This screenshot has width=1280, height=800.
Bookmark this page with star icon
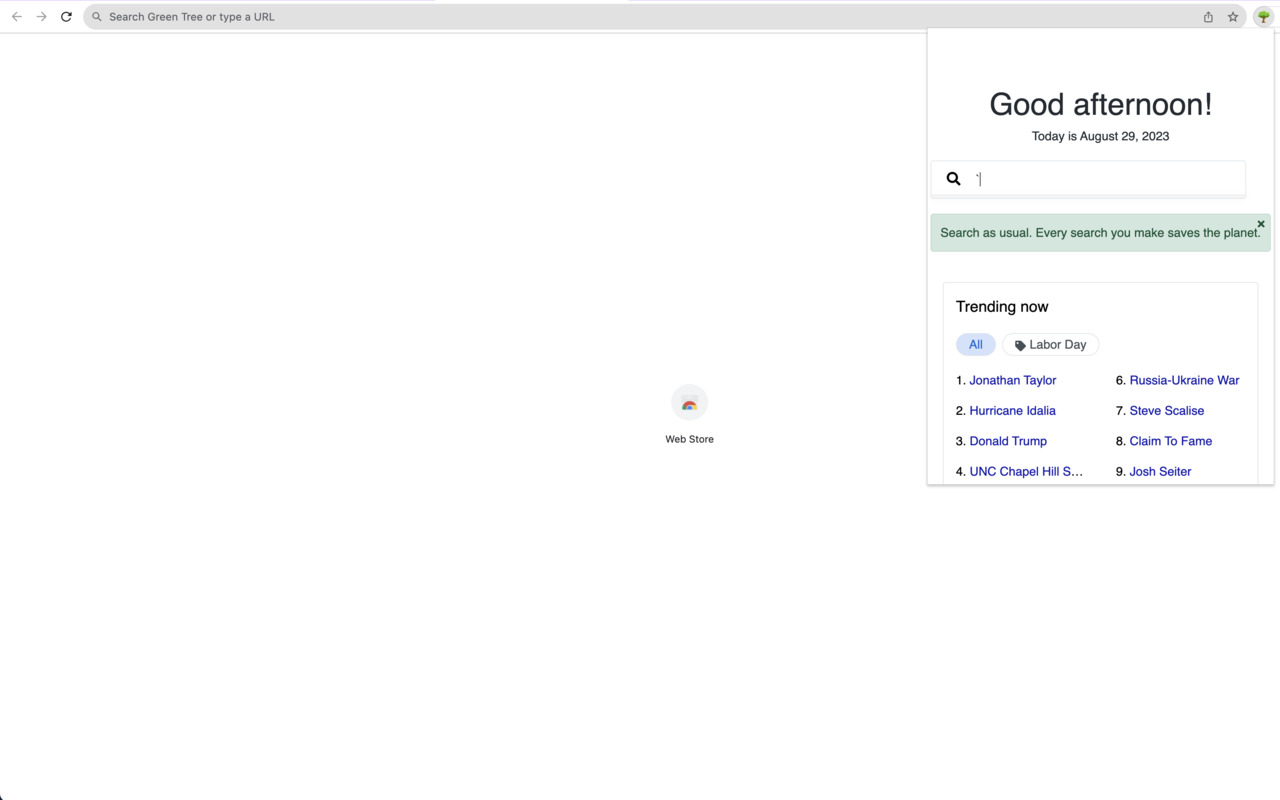(1233, 17)
